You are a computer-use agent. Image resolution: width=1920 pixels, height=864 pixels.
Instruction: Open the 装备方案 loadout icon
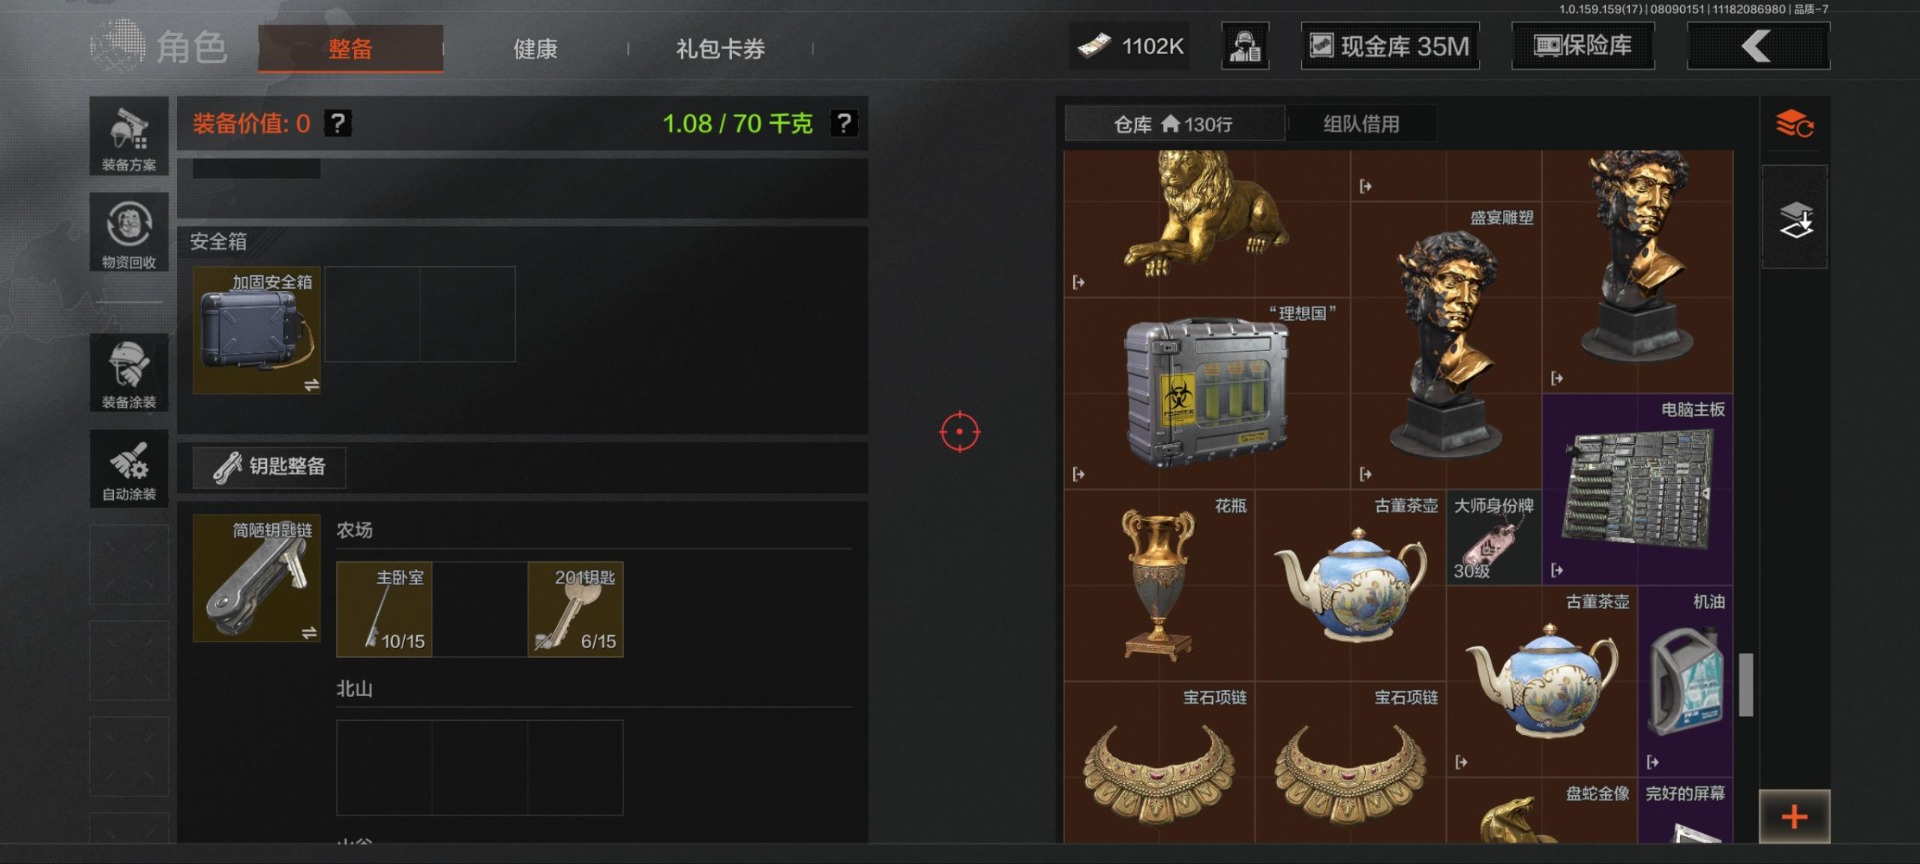[x=129, y=136]
